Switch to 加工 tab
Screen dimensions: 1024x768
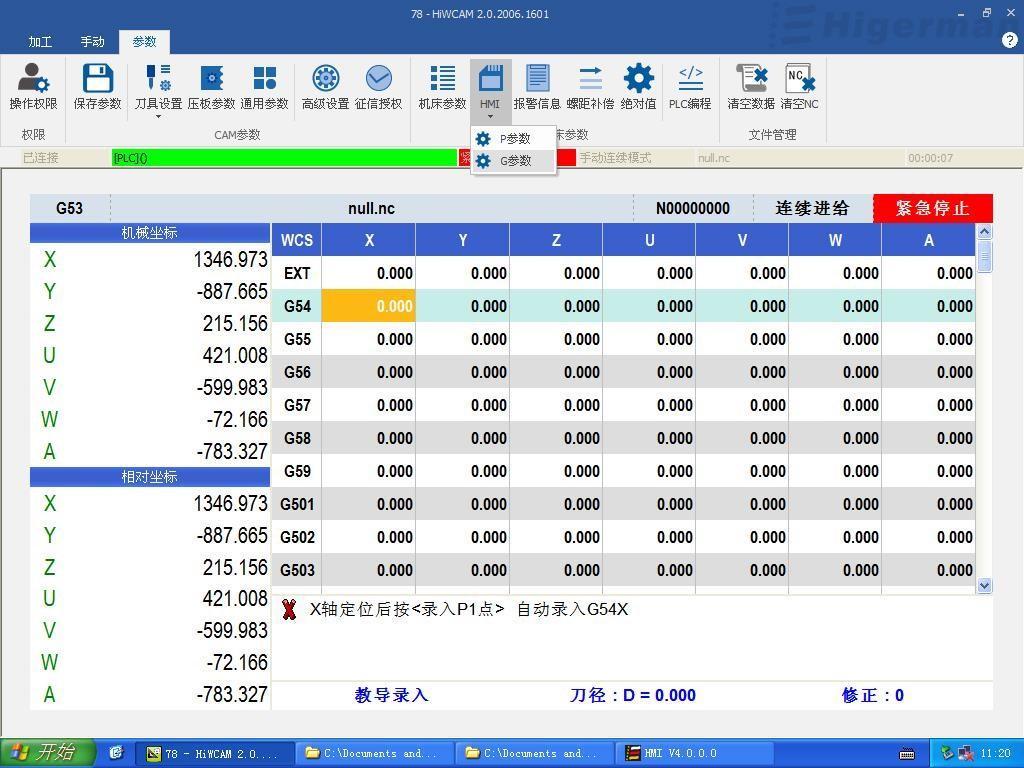[40, 42]
